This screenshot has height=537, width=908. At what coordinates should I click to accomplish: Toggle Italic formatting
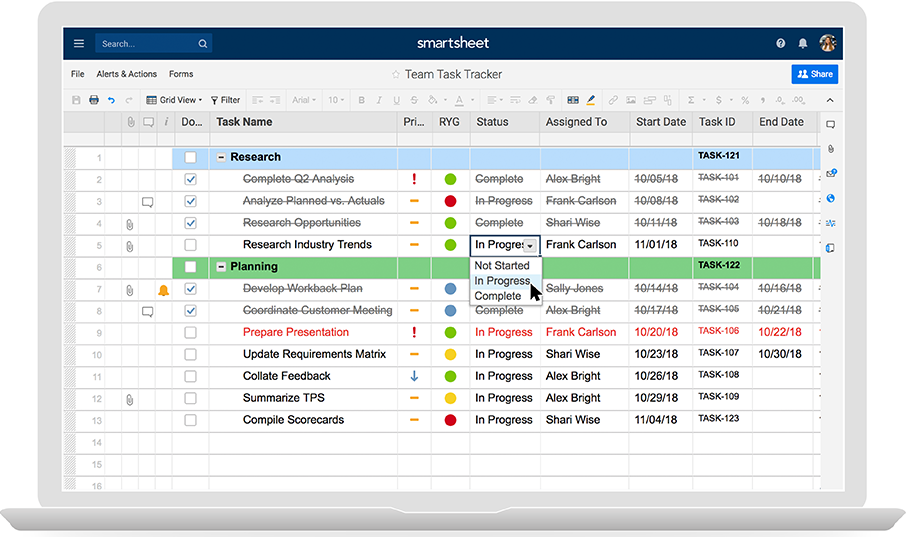coord(379,100)
